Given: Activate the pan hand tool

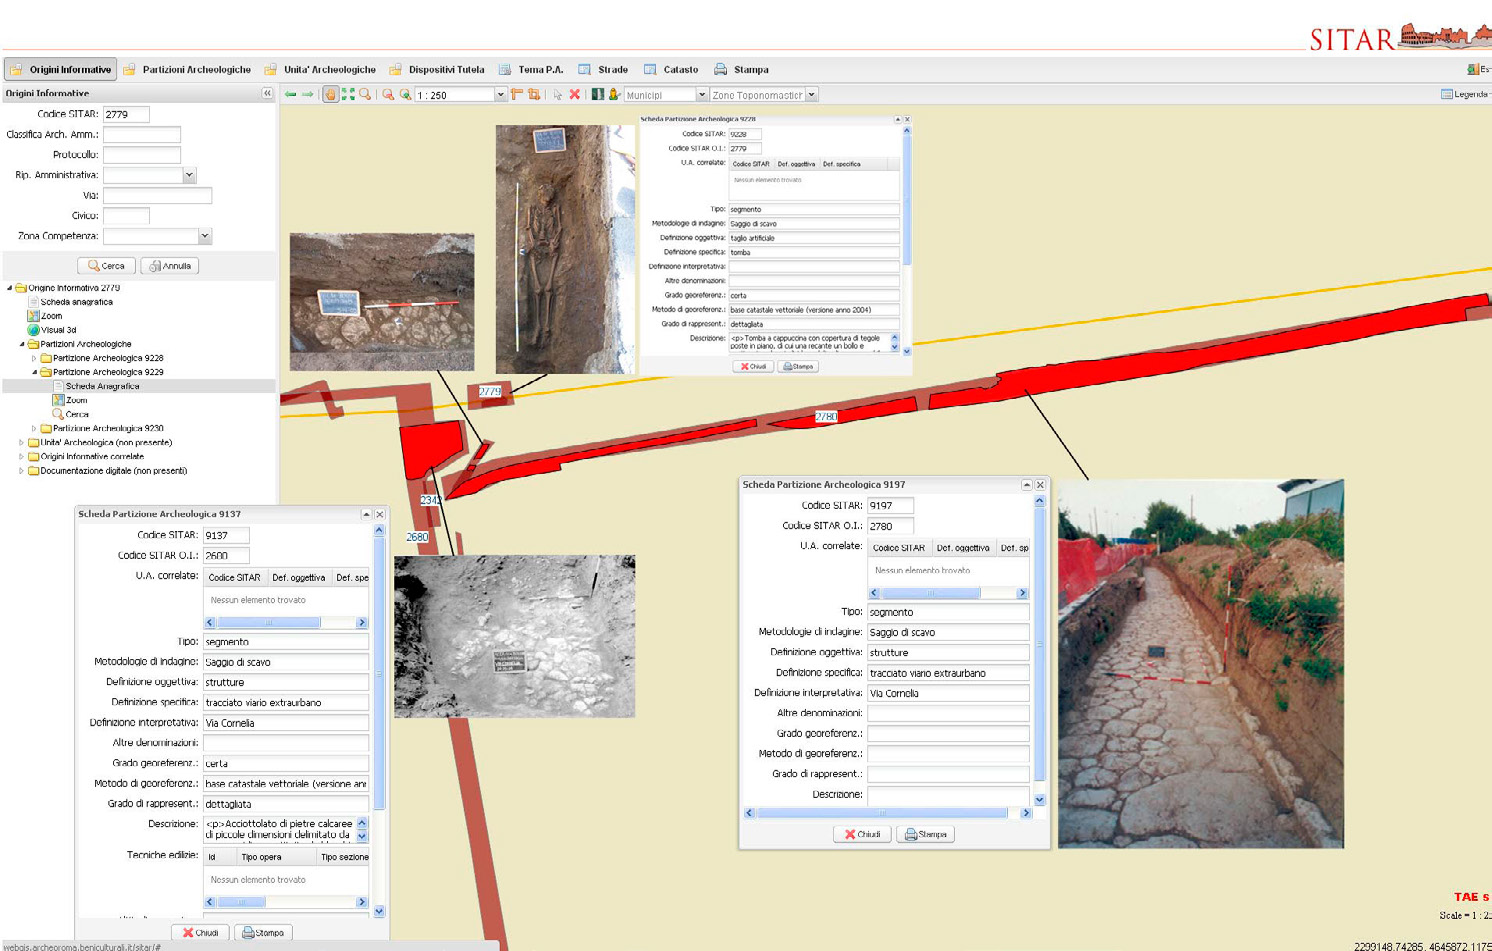Looking at the screenshot, I should point(330,95).
